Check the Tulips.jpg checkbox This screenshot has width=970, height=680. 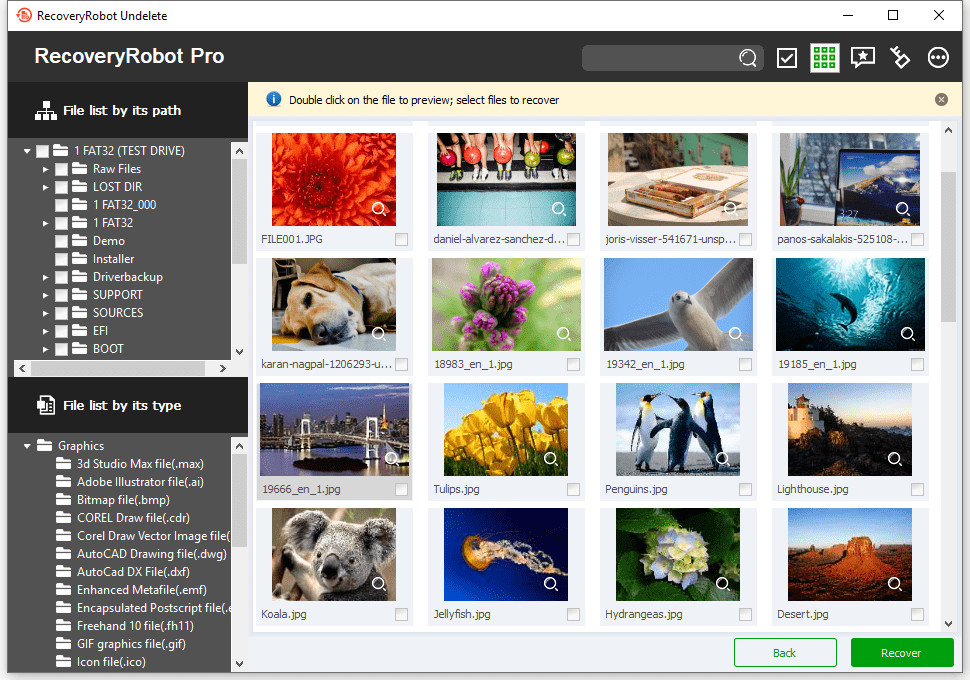[573, 489]
